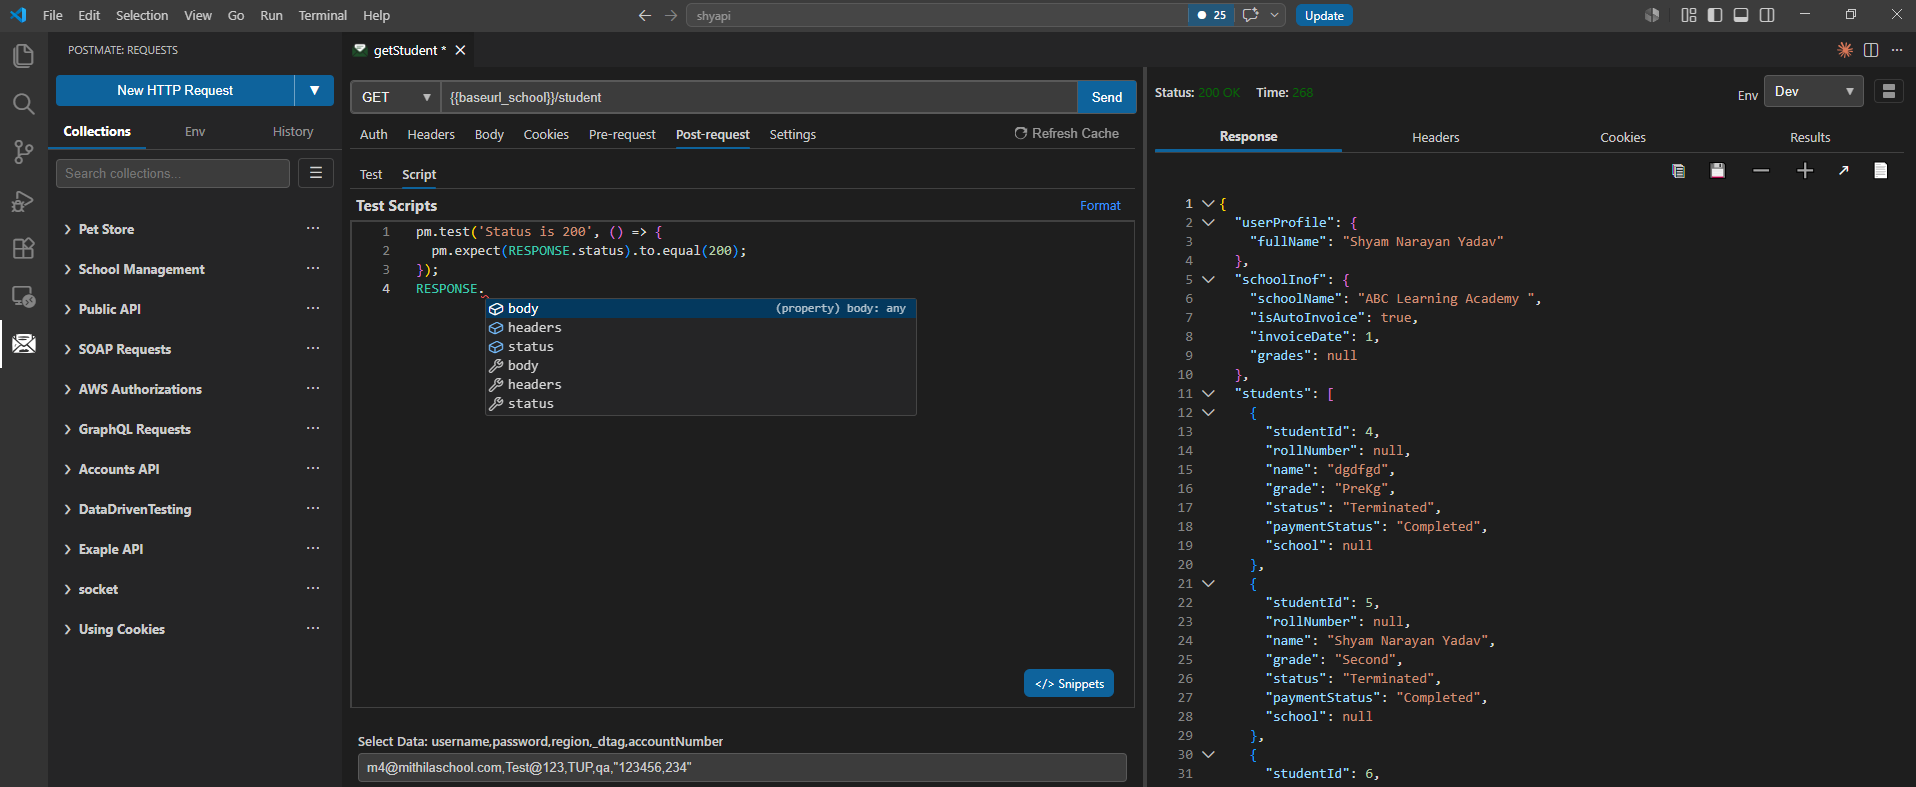Viewport: 1916px width, 787px height.
Task: Toggle the secondary side bar visibility
Action: (x=1767, y=15)
